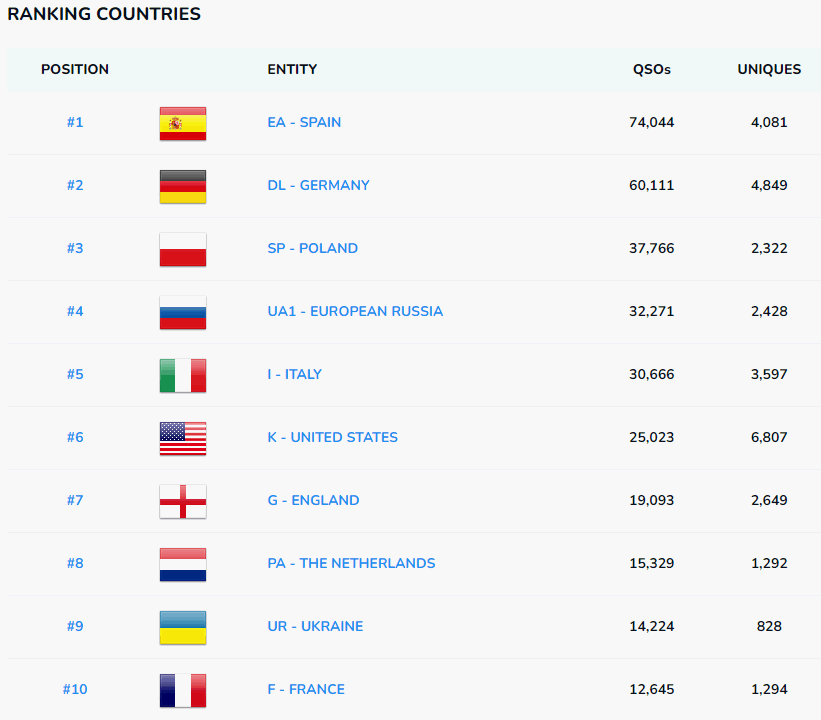Viewport: 821px width, 720px height.
Task: Click the #1 position link
Action: coord(75,122)
